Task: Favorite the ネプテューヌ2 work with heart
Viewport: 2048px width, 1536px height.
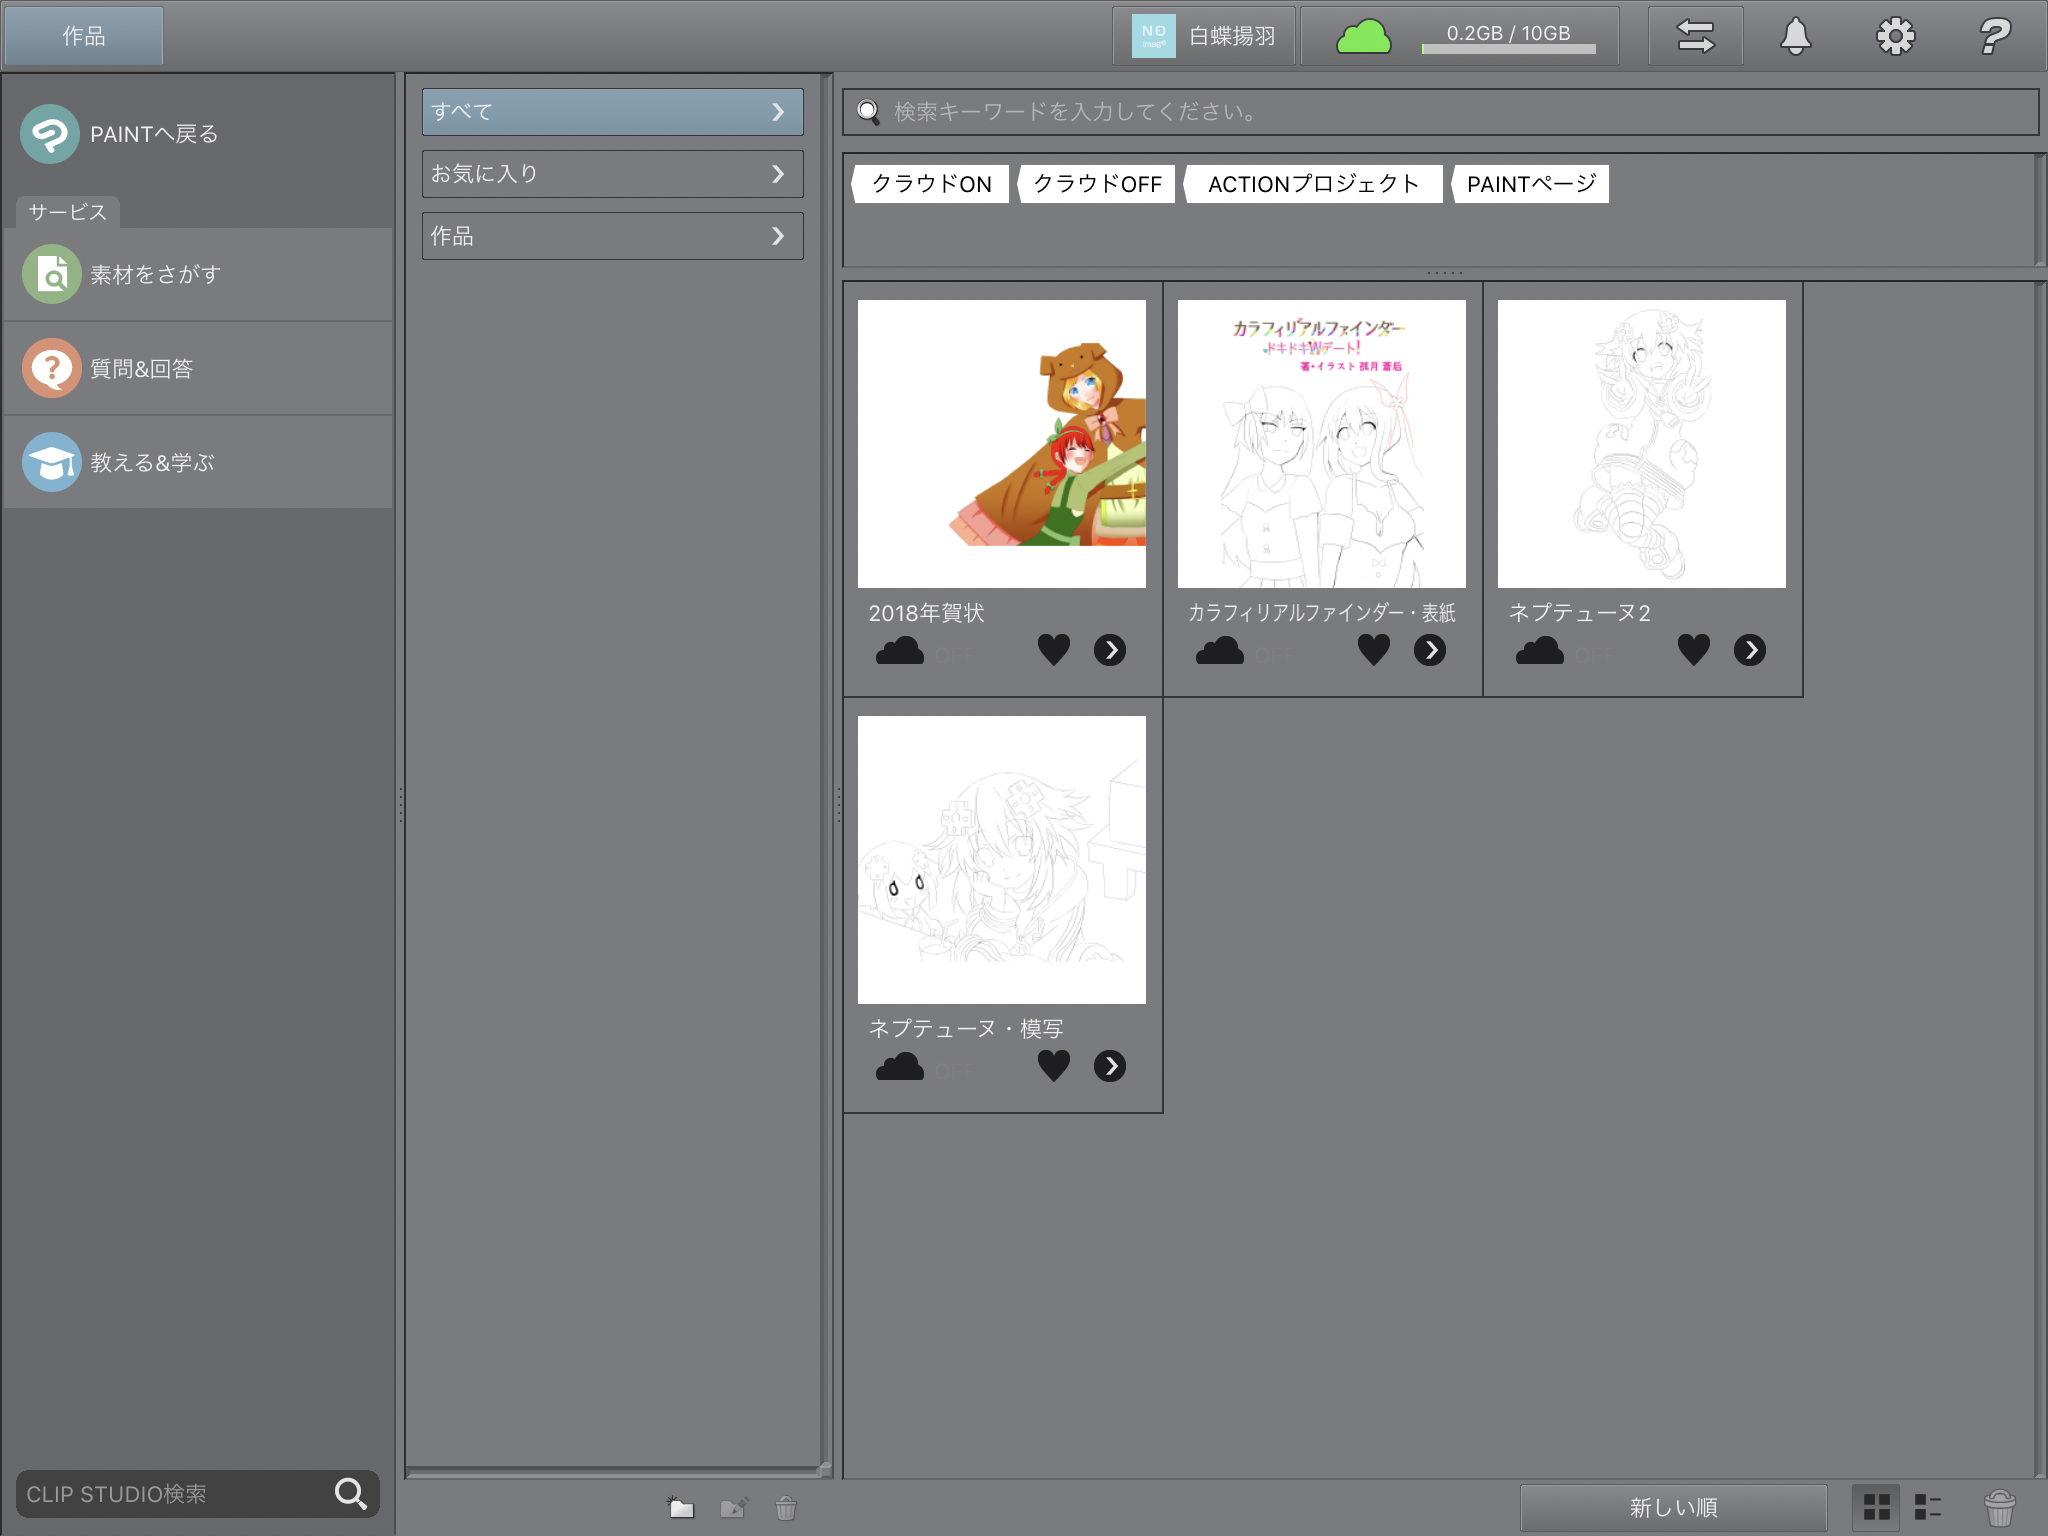Action: tap(1693, 650)
